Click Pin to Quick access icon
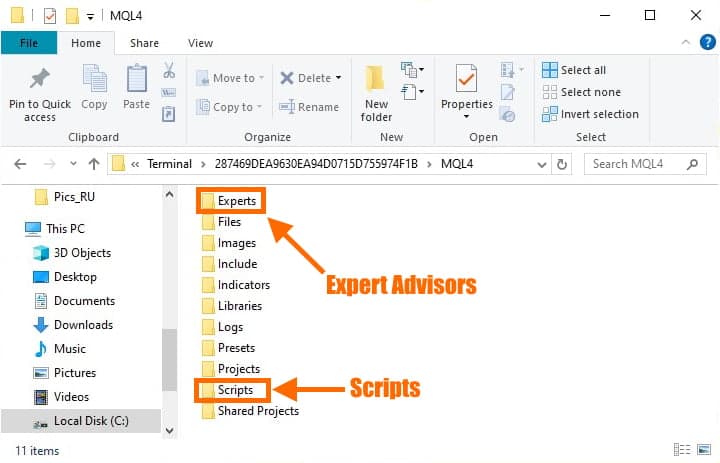 (39, 78)
